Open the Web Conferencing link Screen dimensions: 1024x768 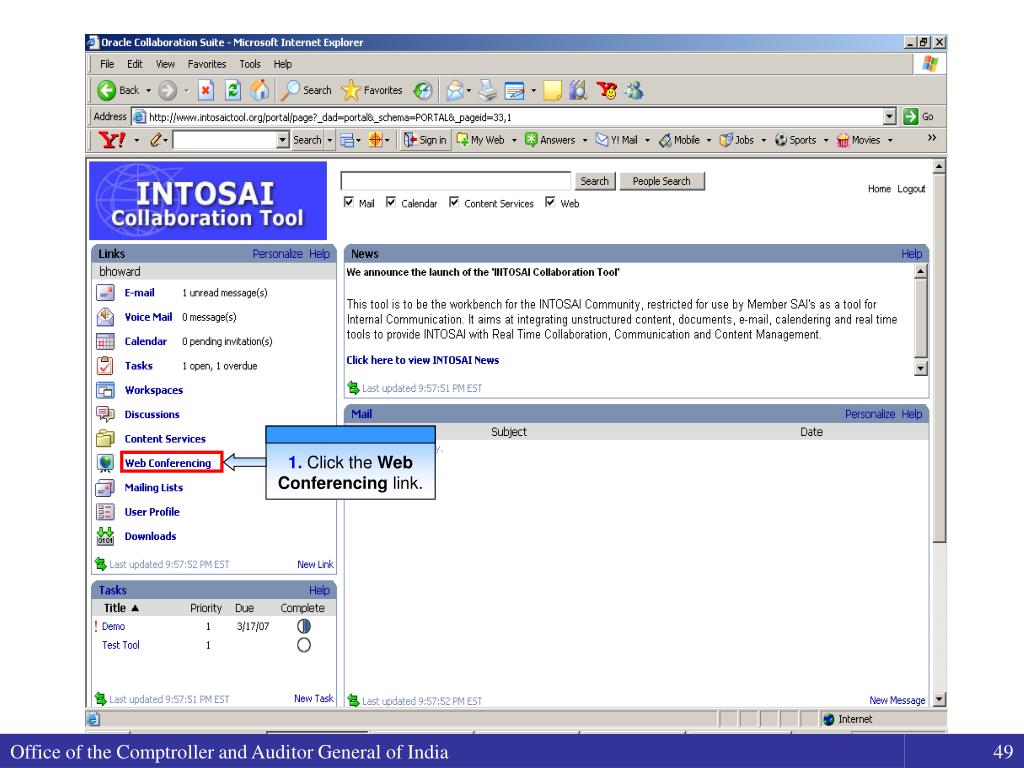click(x=168, y=463)
